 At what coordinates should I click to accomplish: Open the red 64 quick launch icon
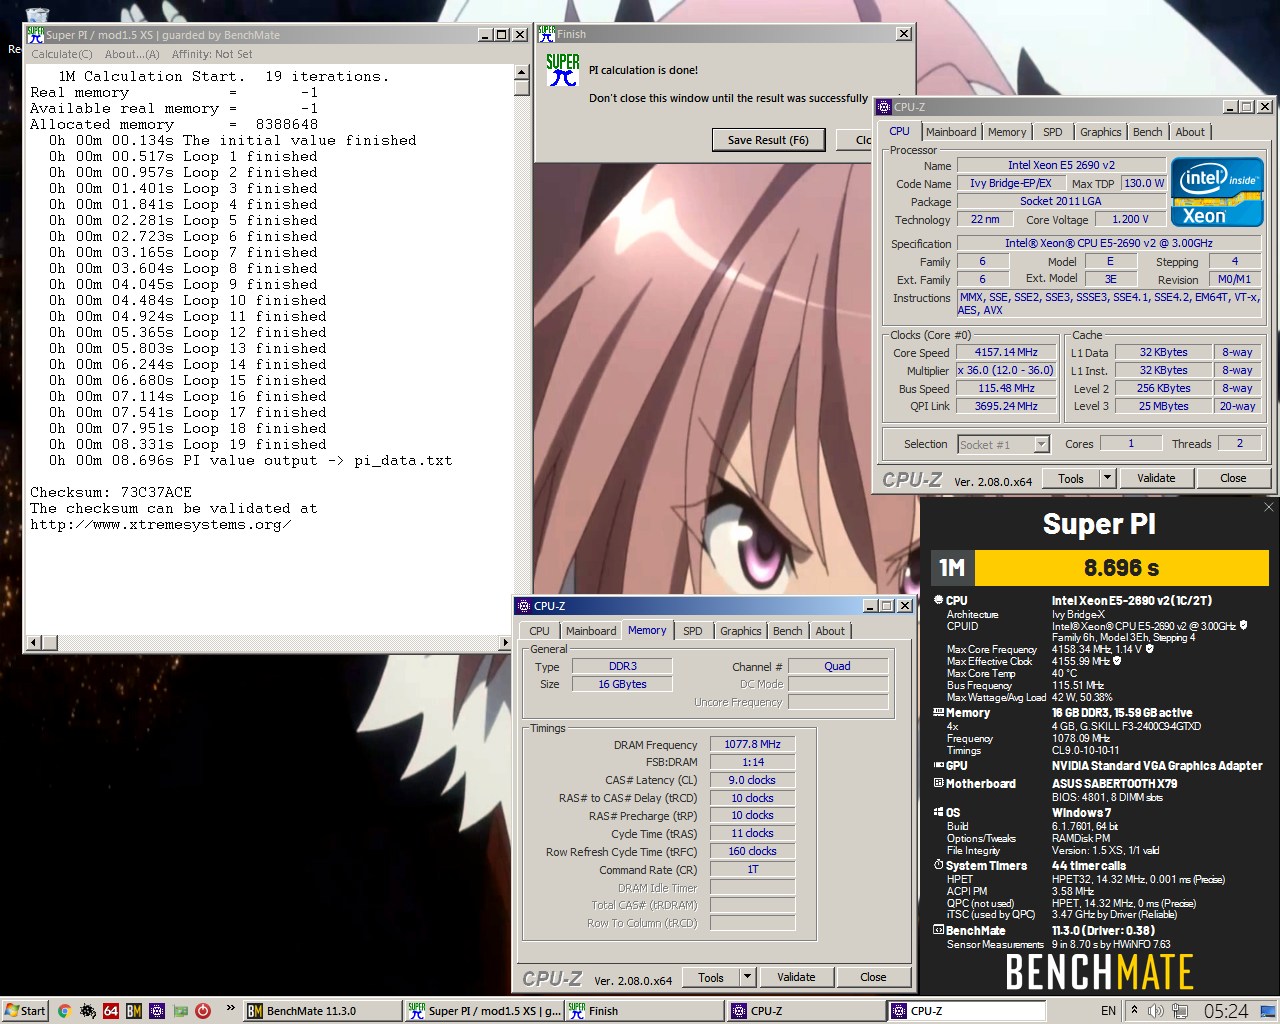pyautogui.click(x=111, y=1011)
